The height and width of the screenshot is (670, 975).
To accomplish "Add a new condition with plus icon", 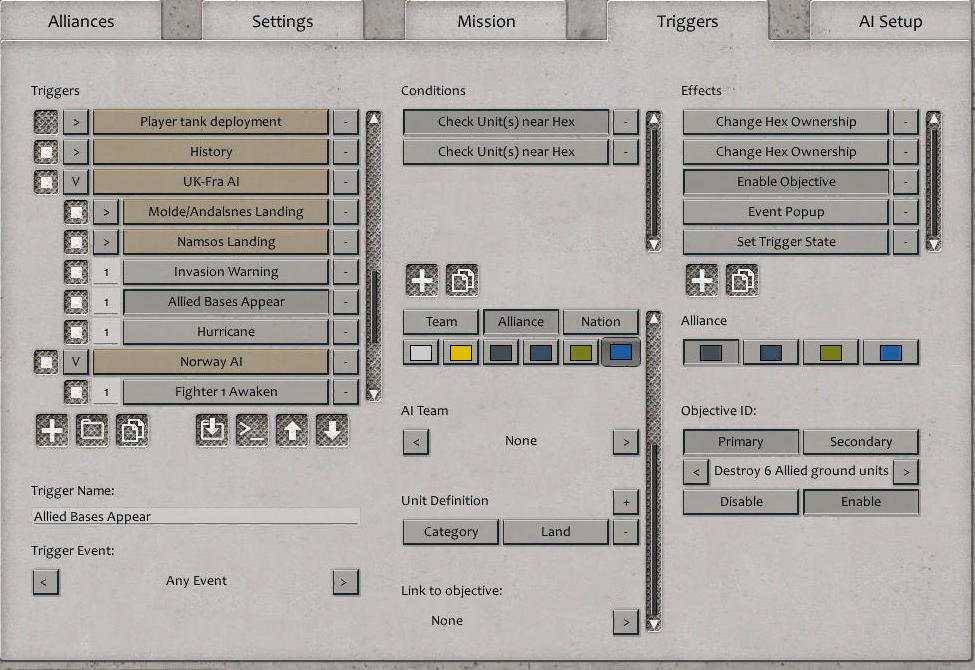I will 422,281.
